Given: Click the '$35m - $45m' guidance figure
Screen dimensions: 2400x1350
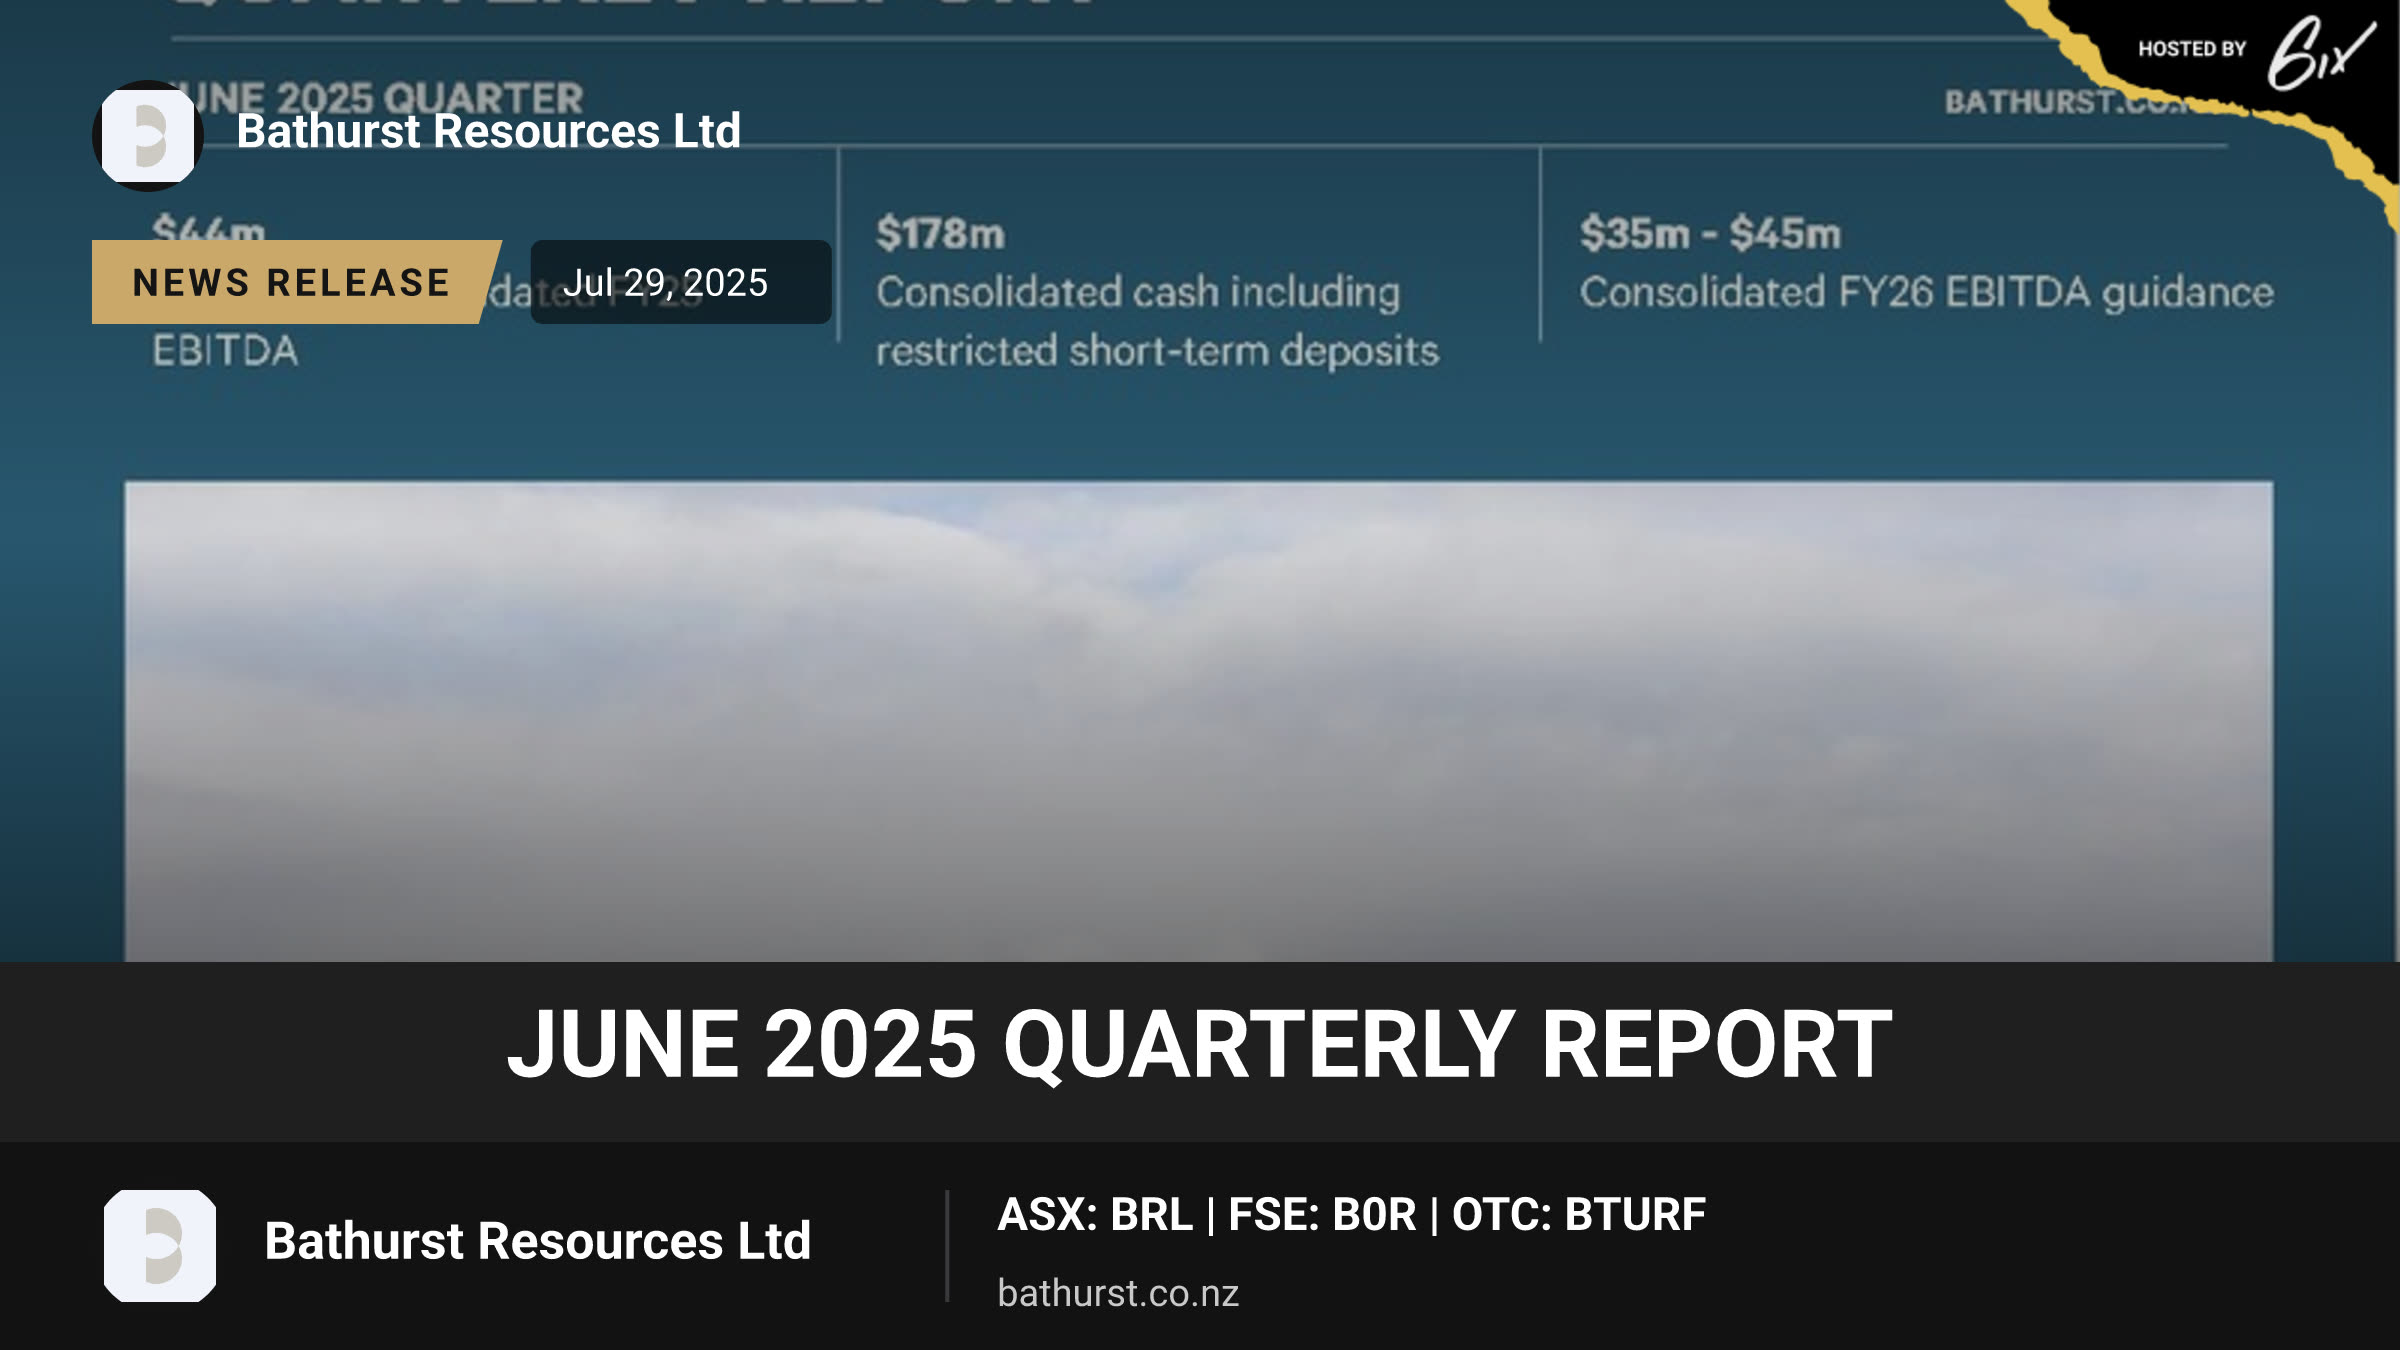Looking at the screenshot, I should 1710,234.
